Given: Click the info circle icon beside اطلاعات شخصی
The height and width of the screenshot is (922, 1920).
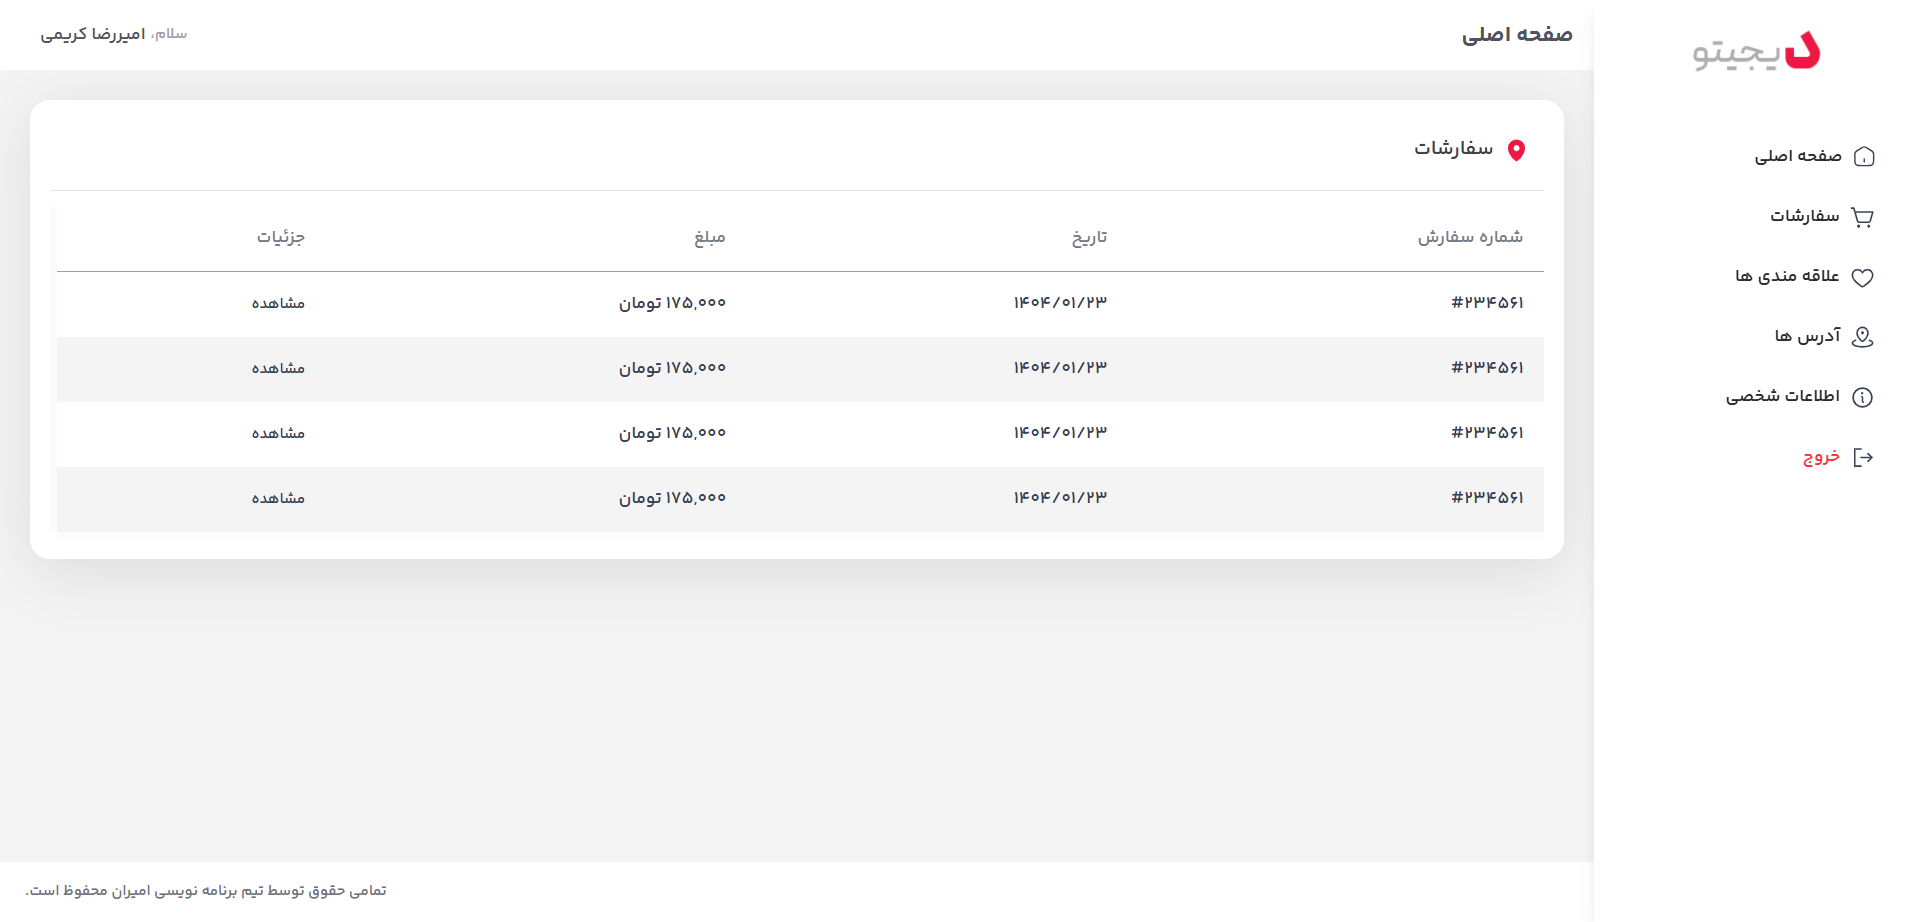Looking at the screenshot, I should (1862, 397).
